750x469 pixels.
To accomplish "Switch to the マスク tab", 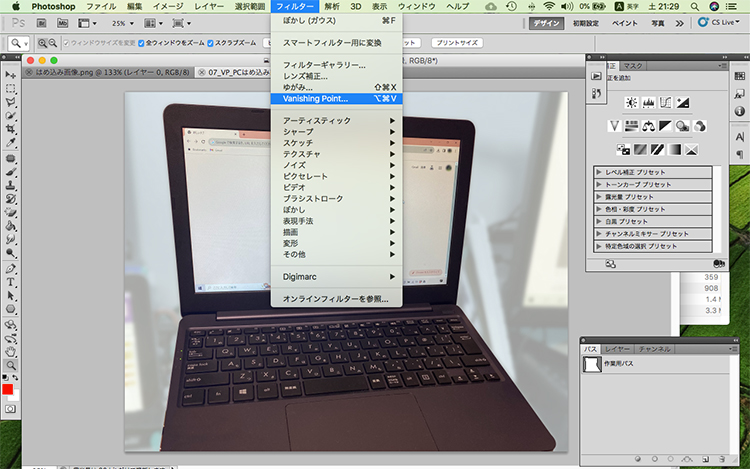I will (x=633, y=66).
